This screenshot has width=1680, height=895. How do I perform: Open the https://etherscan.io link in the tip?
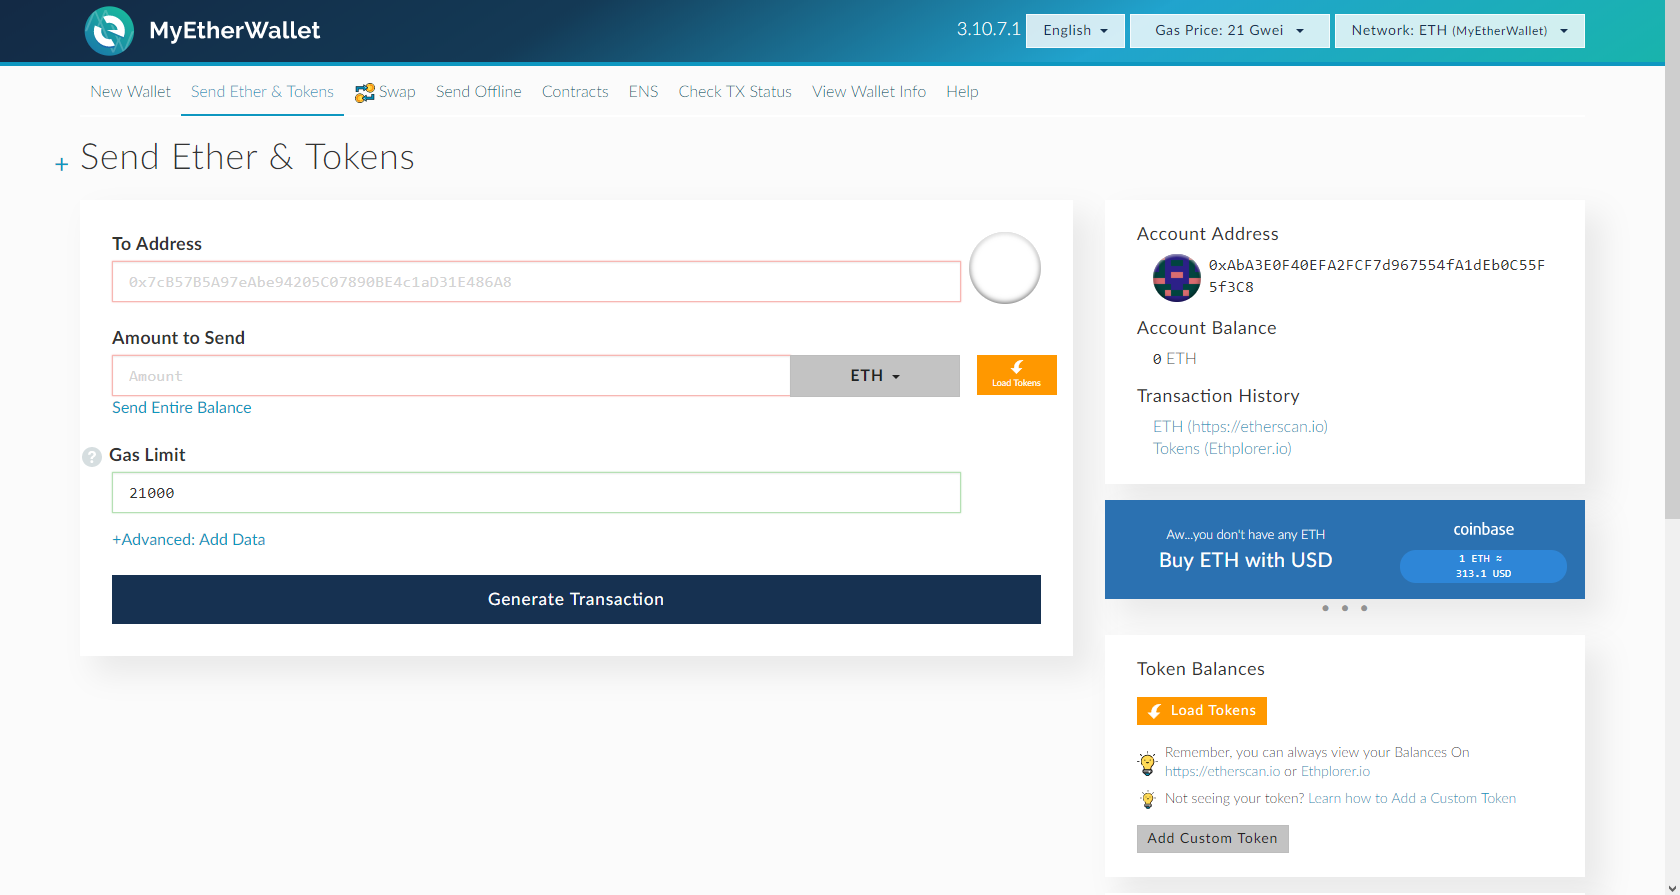pos(1222,771)
